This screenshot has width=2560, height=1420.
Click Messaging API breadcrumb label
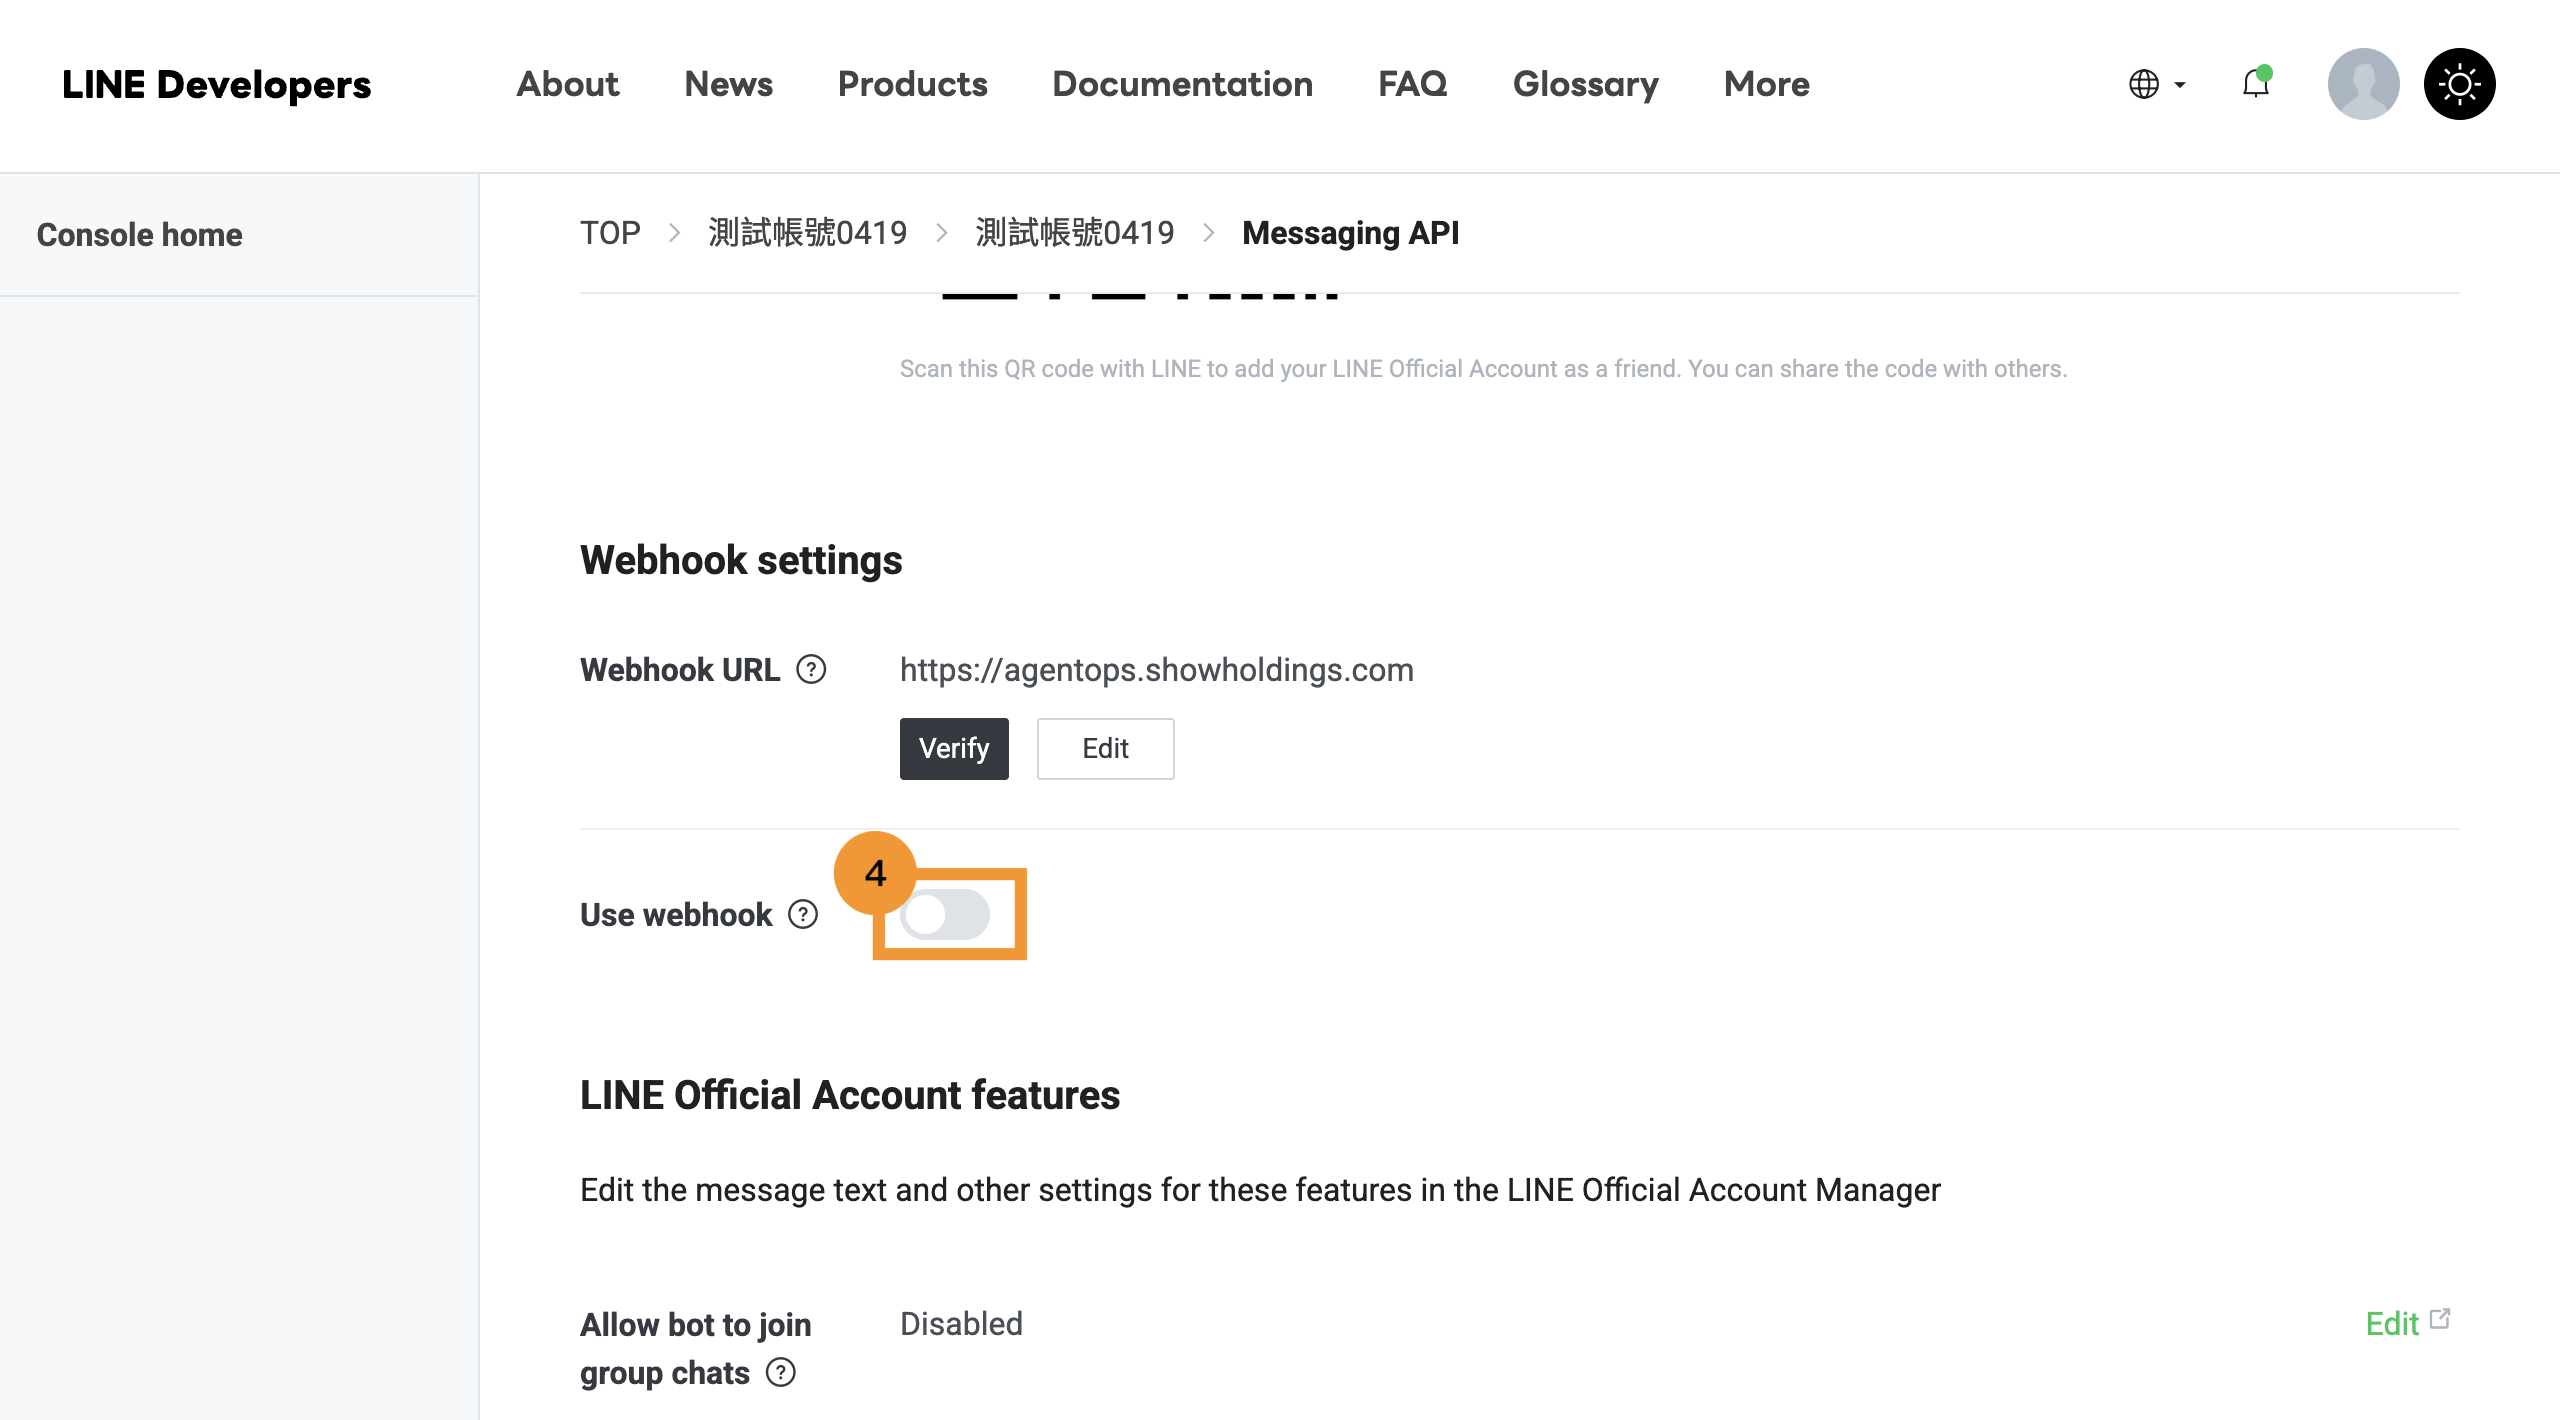tap(1350, 233)
